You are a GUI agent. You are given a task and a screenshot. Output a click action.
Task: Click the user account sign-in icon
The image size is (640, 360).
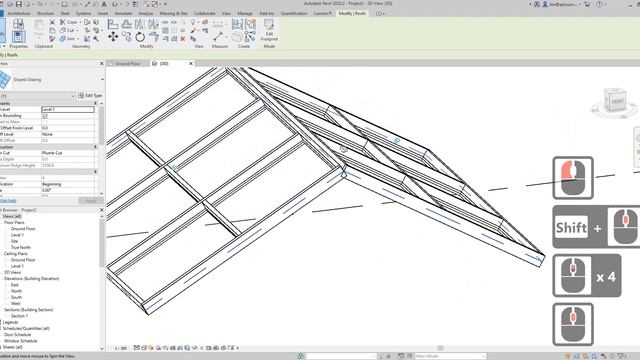544,4
